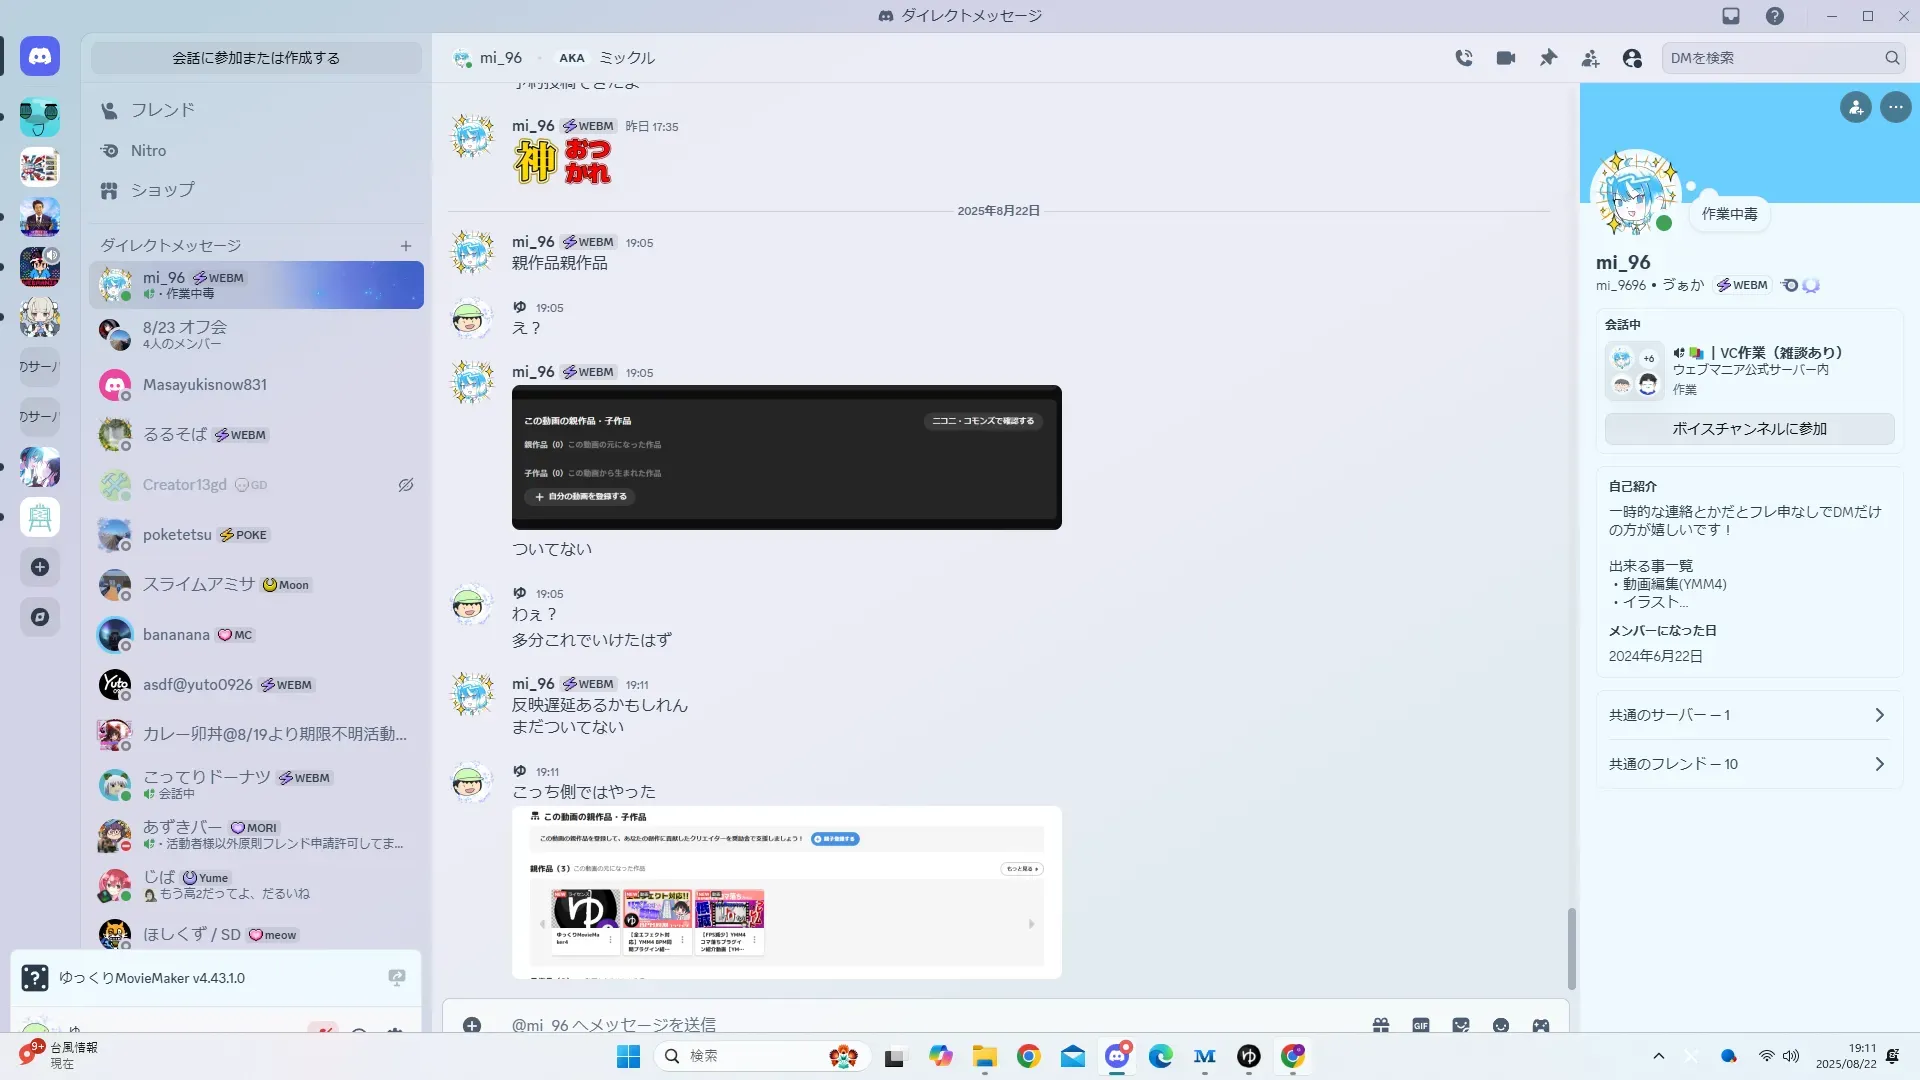Open the gift Nitro icon
The height and width of the screenshot is (1080, 1920).
pos(1381,1025)
